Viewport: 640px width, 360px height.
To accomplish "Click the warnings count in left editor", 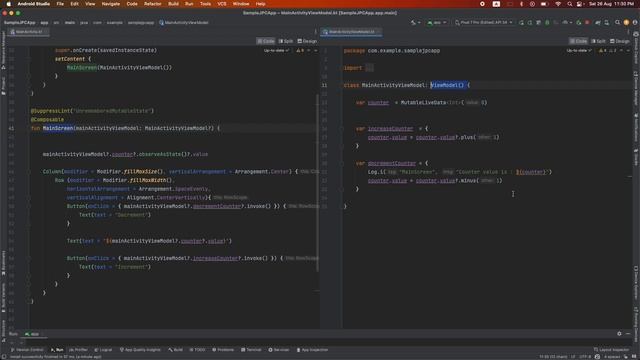I will coord(300,51).
